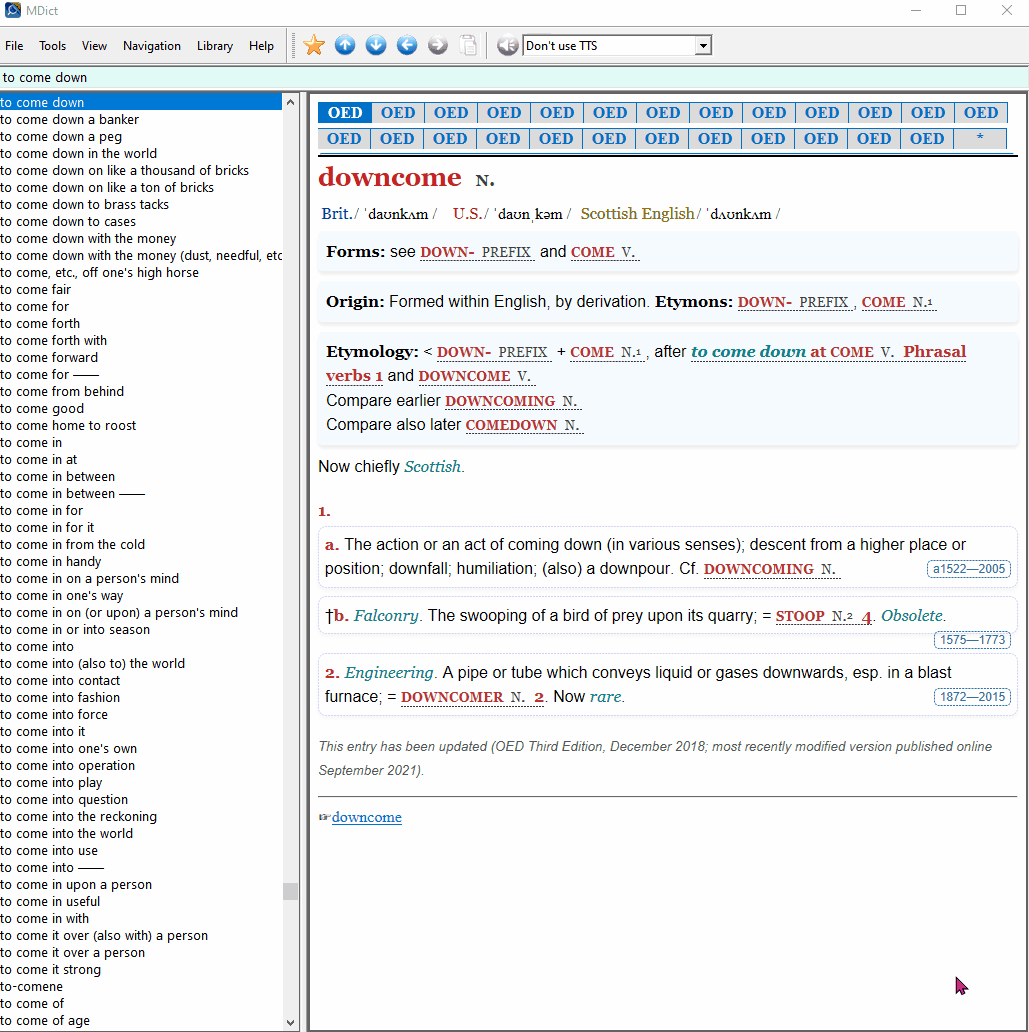Select 'to come down a peg' in the word list

64,136
